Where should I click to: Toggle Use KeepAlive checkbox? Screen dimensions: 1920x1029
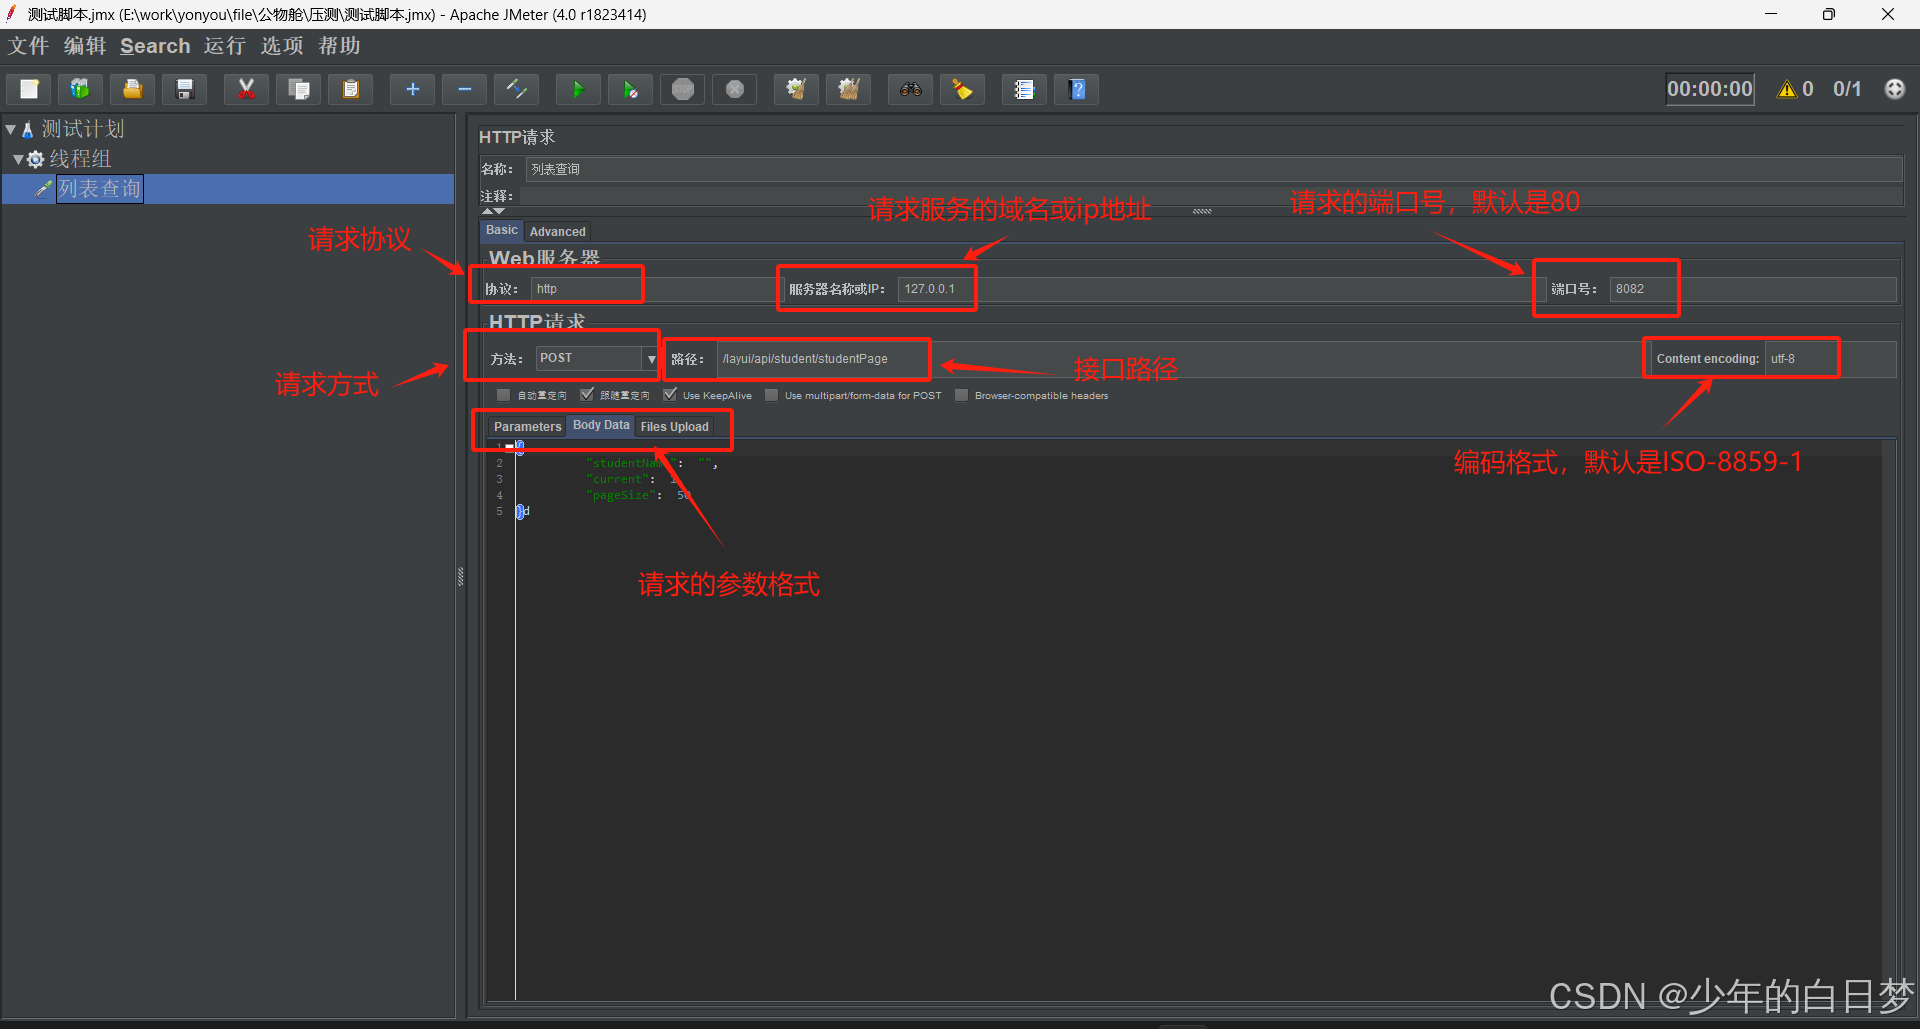coord(670,395)
